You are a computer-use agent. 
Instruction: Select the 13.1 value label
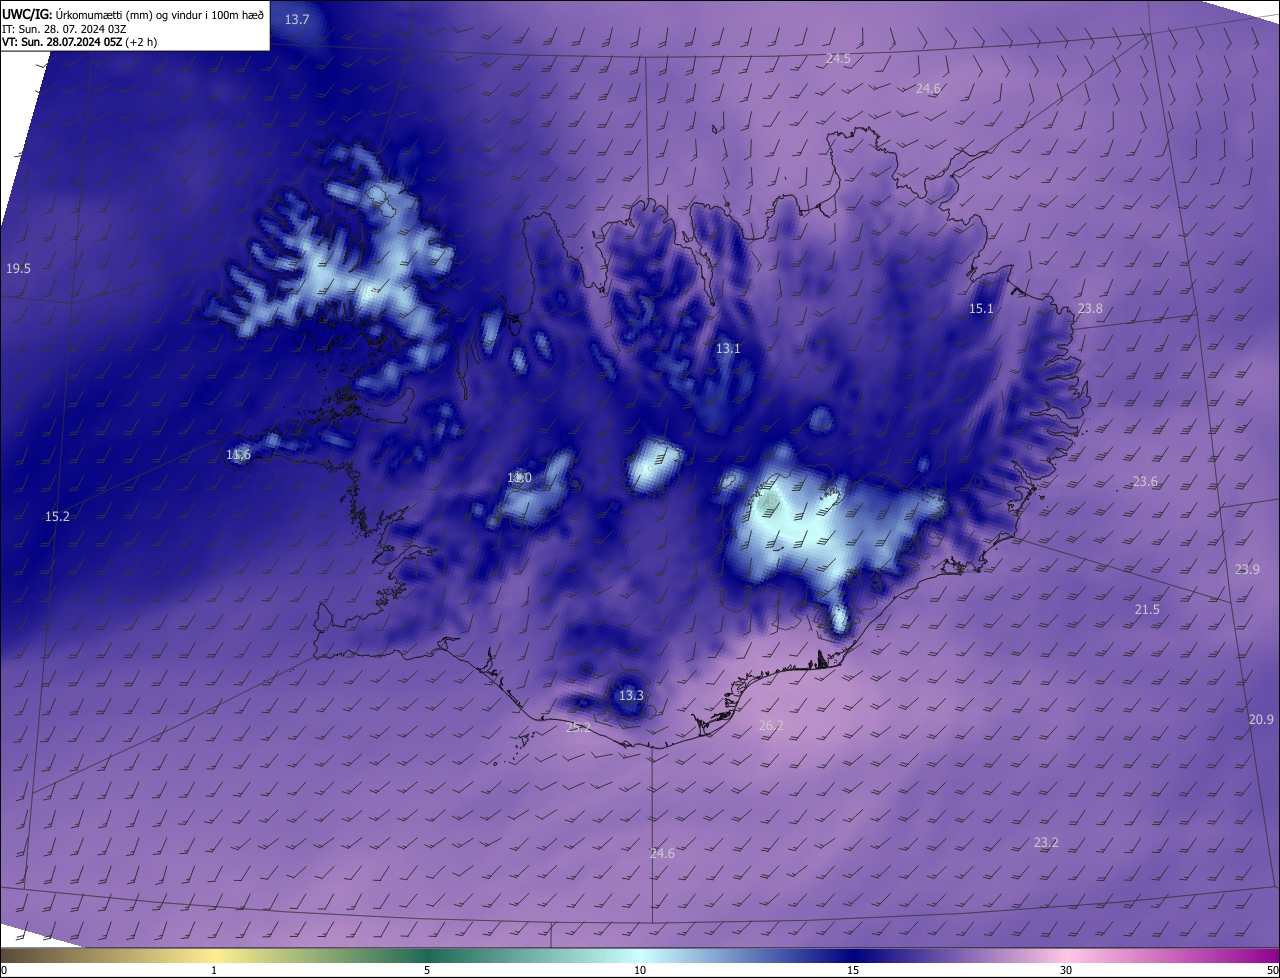coord(728,349)
